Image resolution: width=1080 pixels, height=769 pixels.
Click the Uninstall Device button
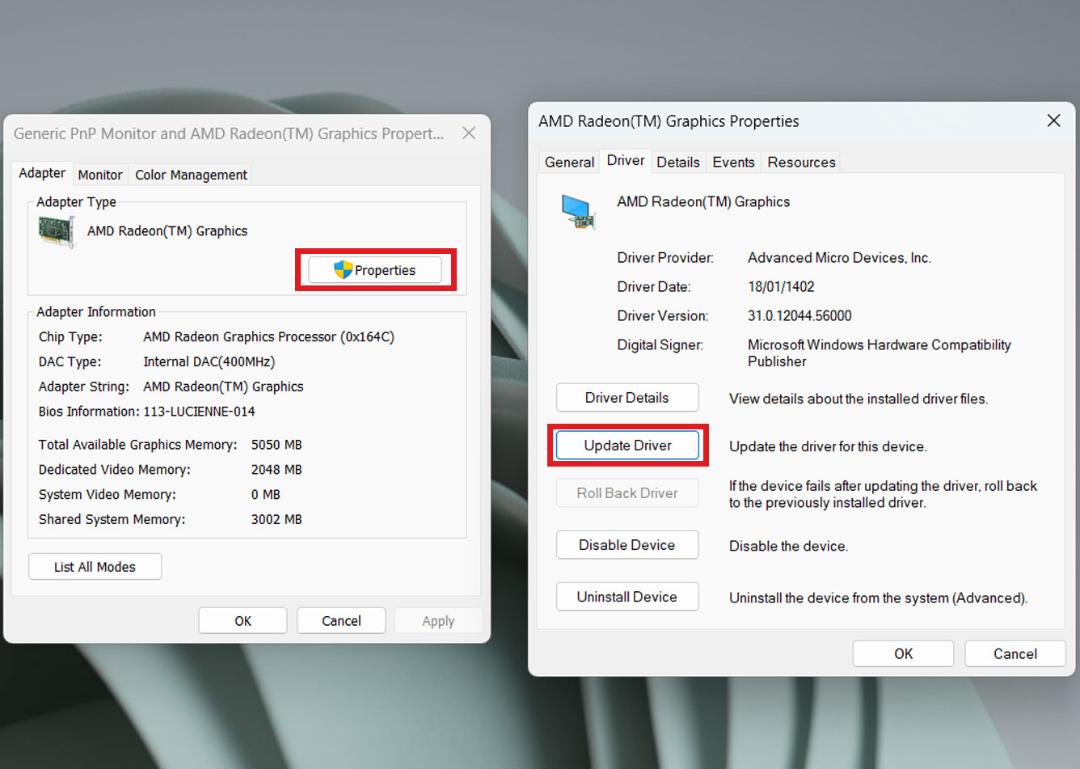[627, 597]
